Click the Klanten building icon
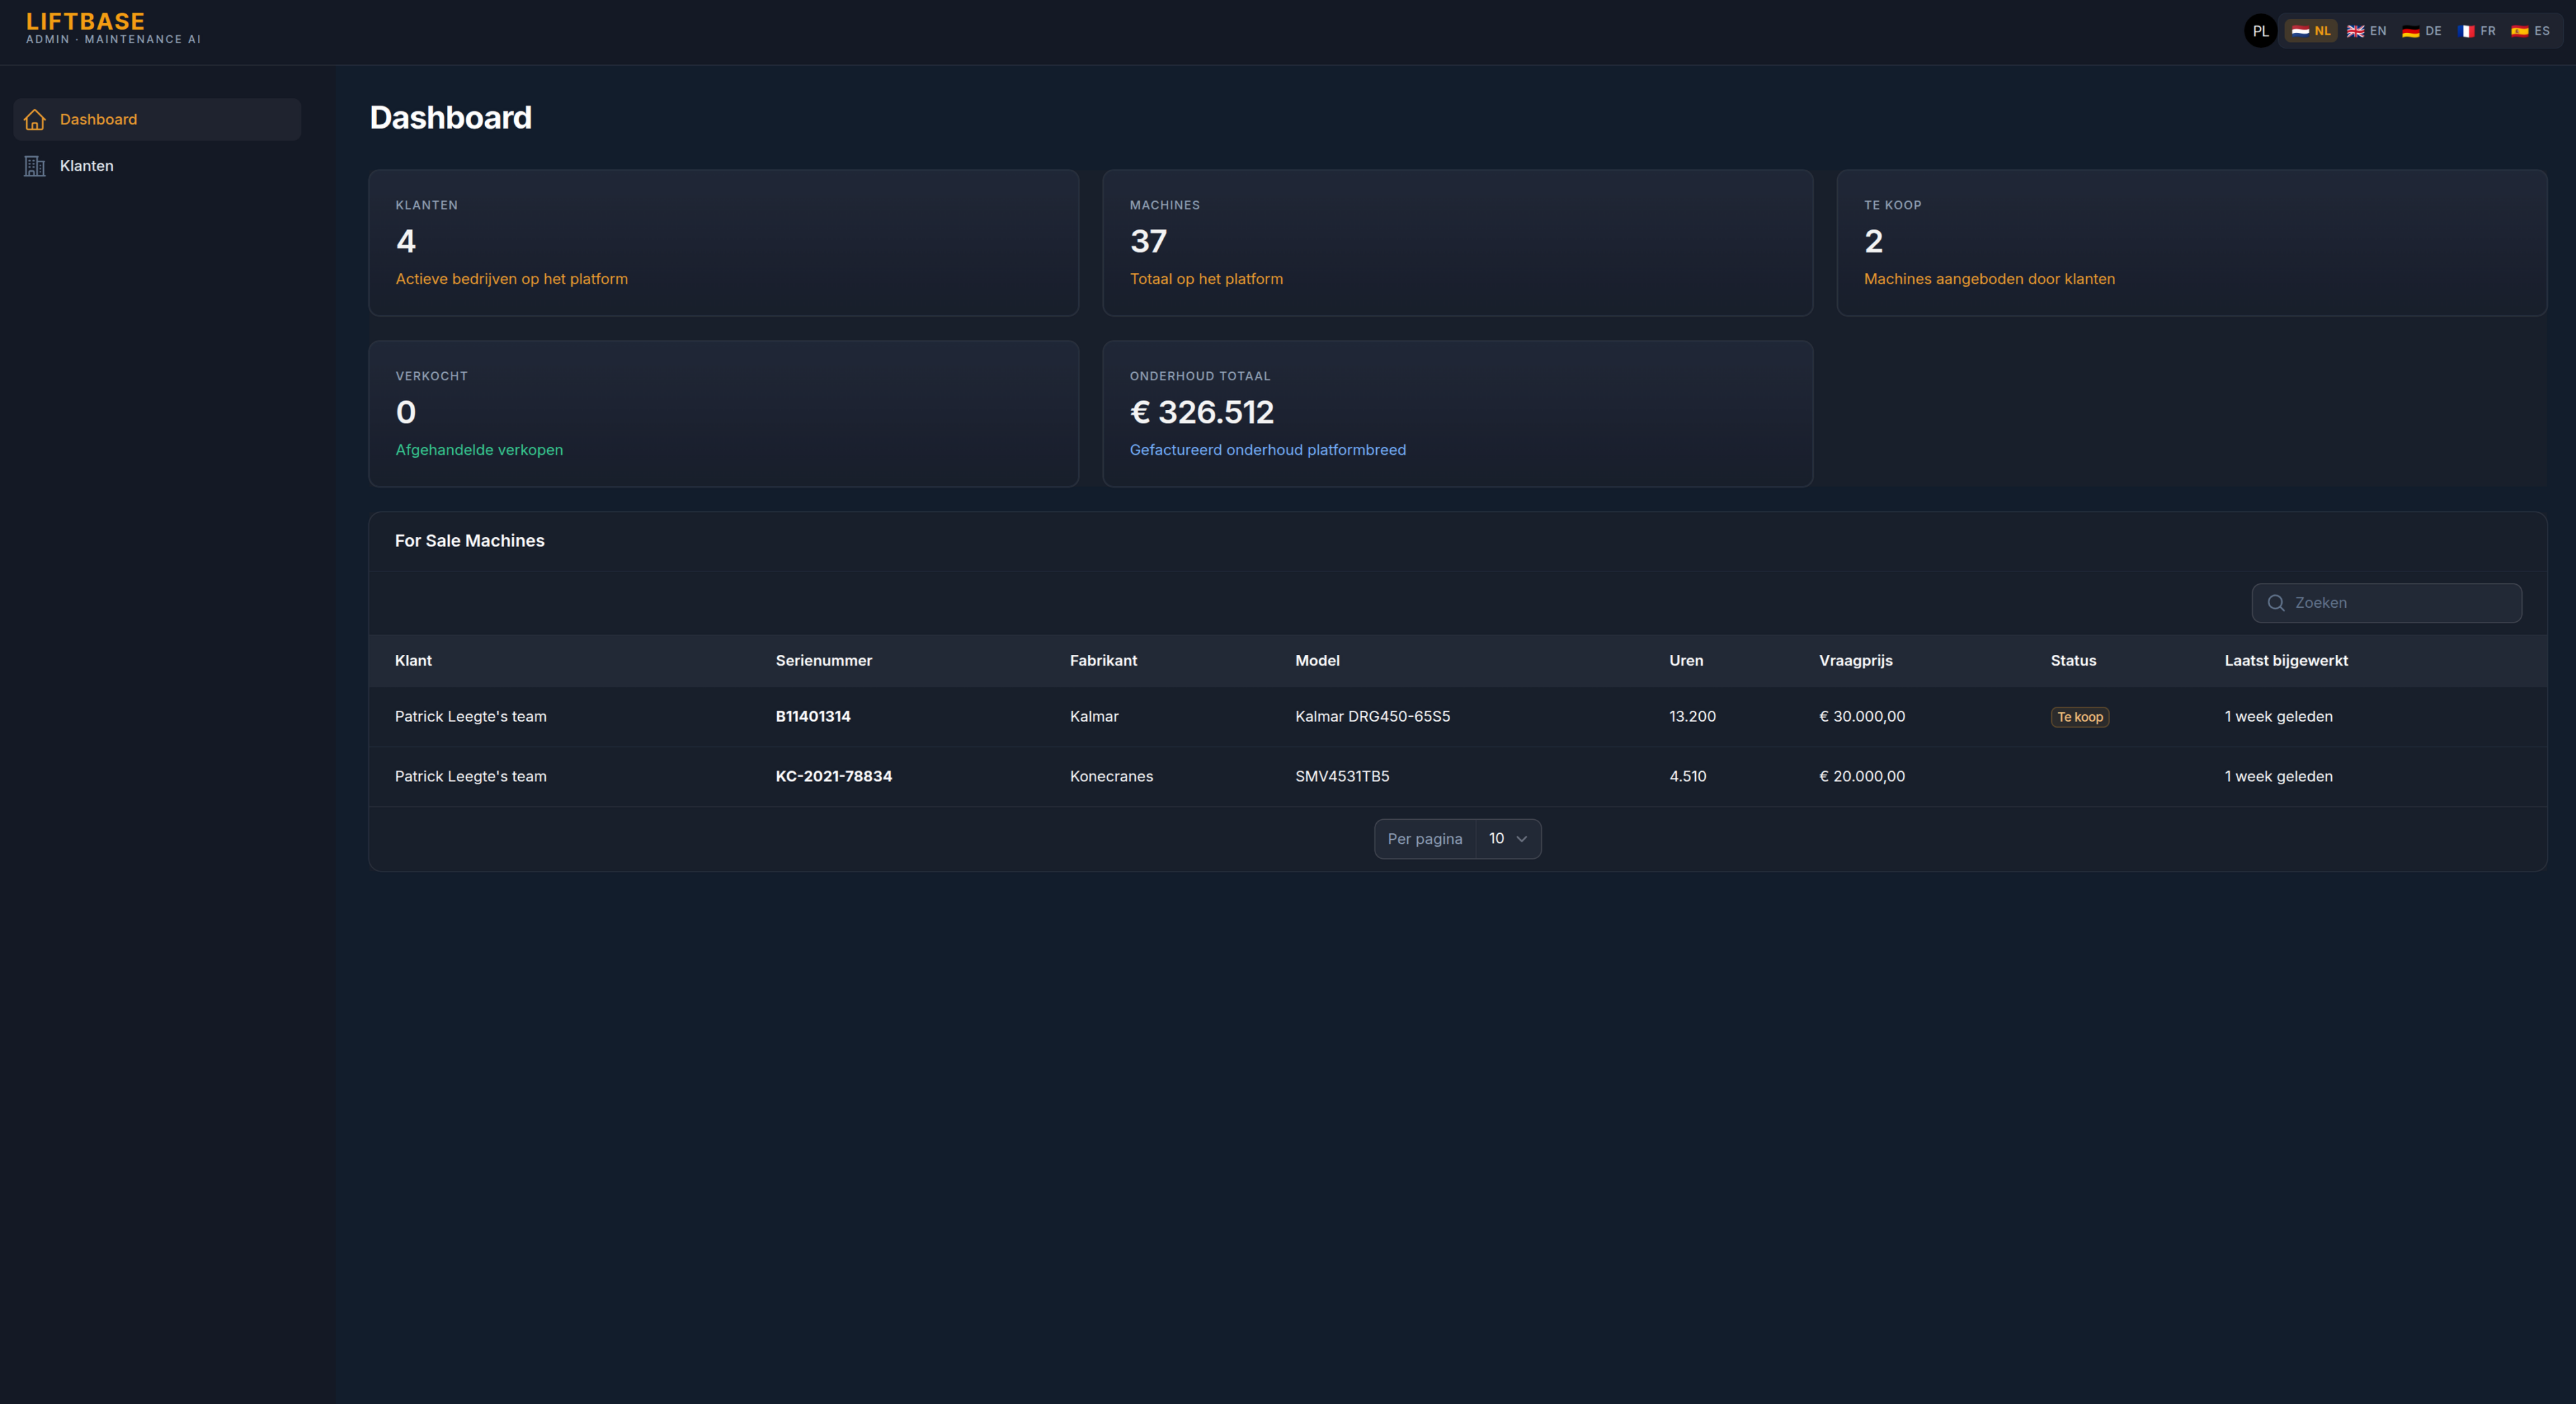This screenshot has width=2576, height=1404. point(35,166)
